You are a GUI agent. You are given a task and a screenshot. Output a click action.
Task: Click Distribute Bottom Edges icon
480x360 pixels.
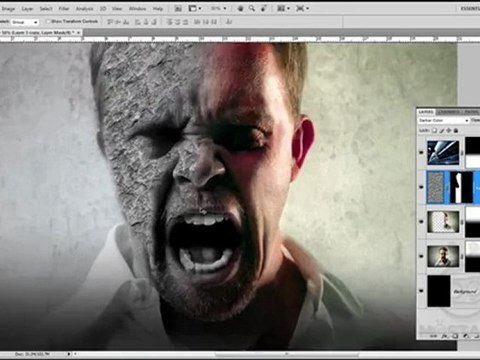point(186,22)
